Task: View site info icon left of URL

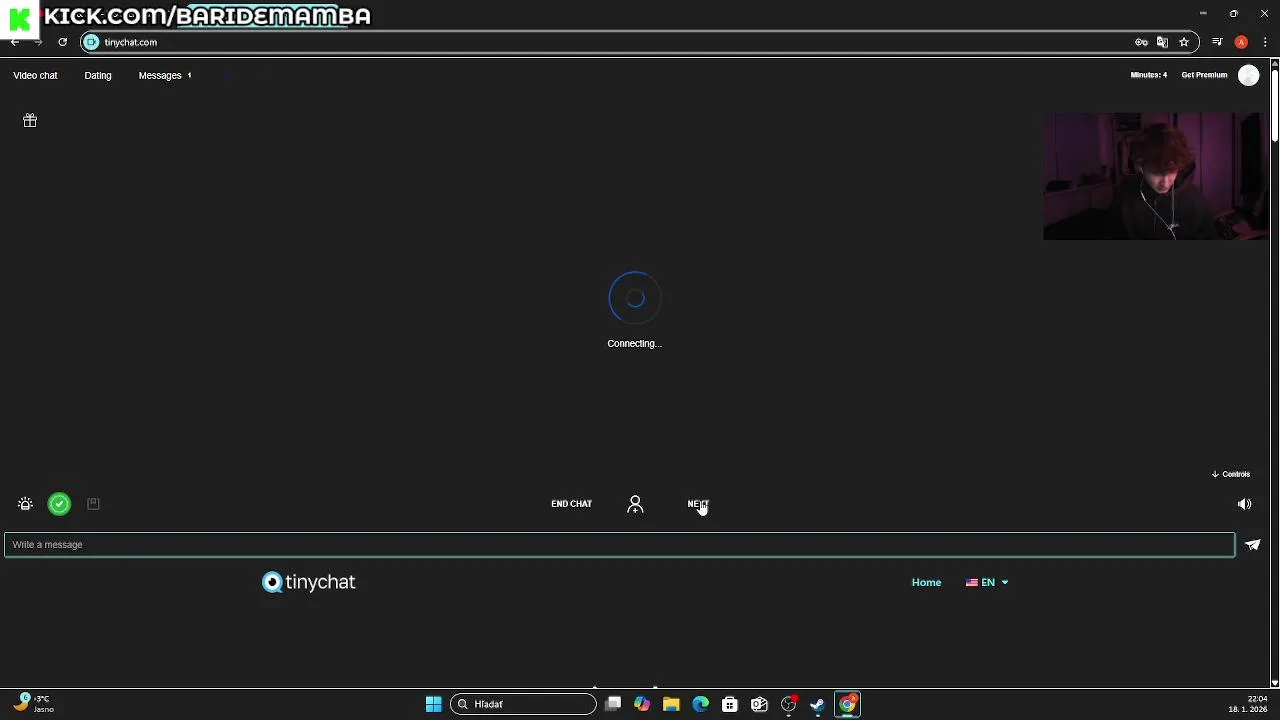Action: point(91,42)
